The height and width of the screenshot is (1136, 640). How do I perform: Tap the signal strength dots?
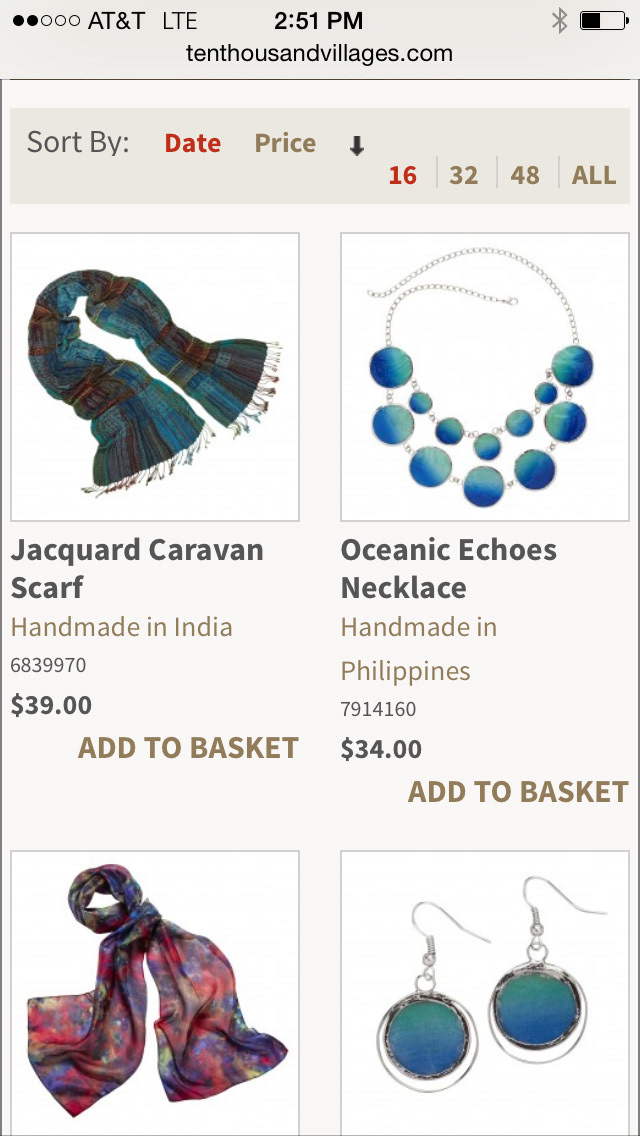coord(46,21)
